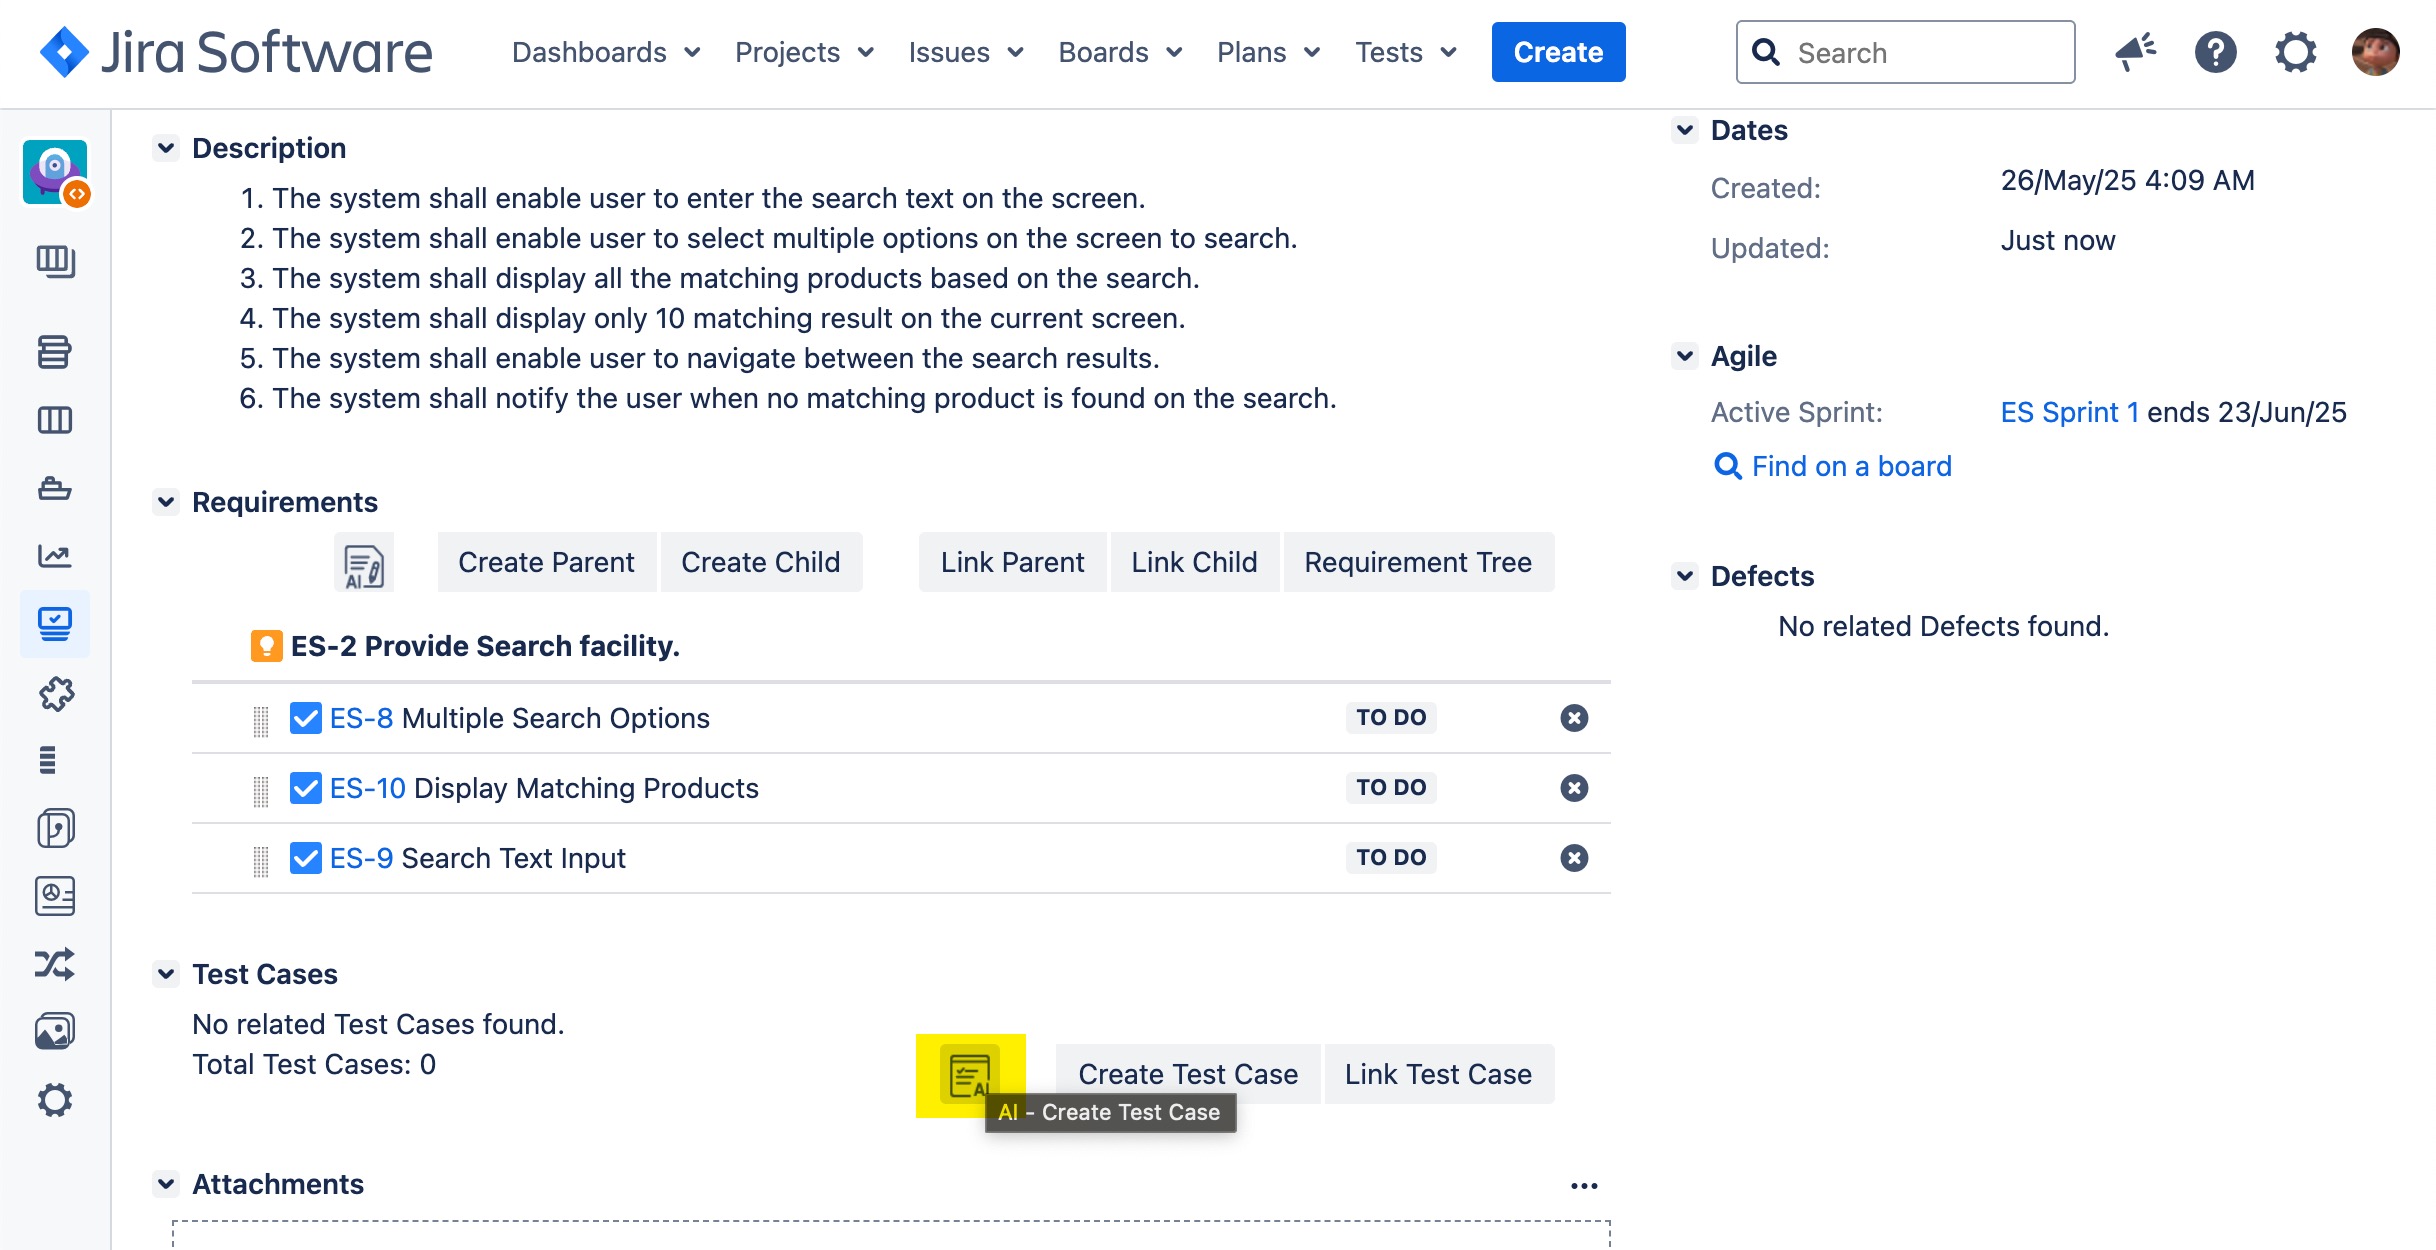Toggle the ES-8 Multiple Search Options checkbox
Screen dimensions: 2436x1250
pyautogui.click(x=305, y=718)
